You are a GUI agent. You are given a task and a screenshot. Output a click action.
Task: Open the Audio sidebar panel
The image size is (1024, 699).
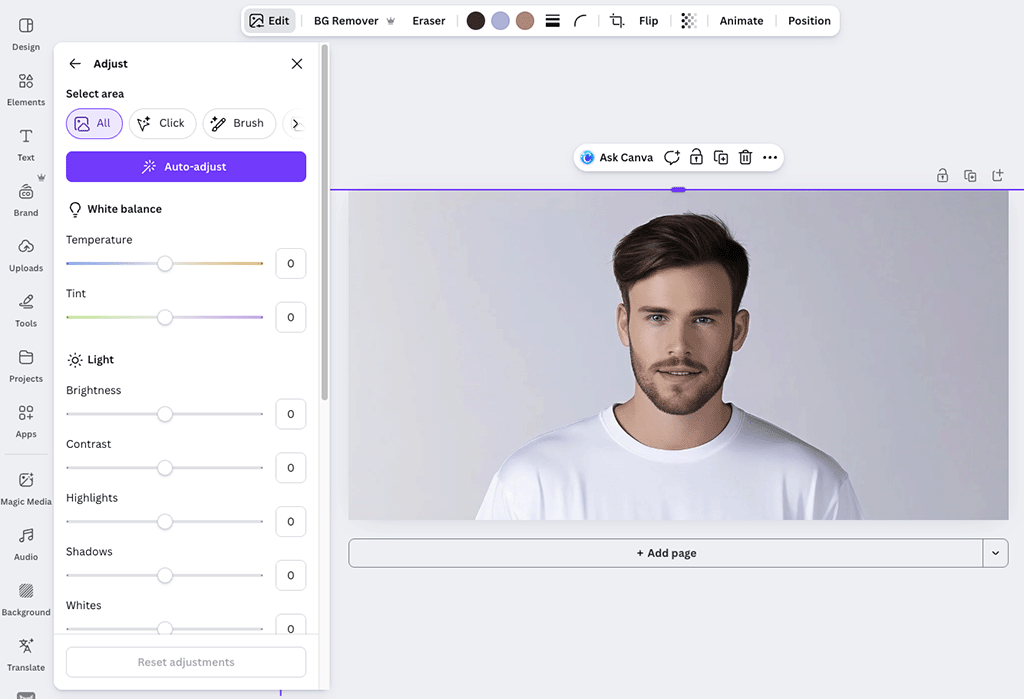point(26,545)
